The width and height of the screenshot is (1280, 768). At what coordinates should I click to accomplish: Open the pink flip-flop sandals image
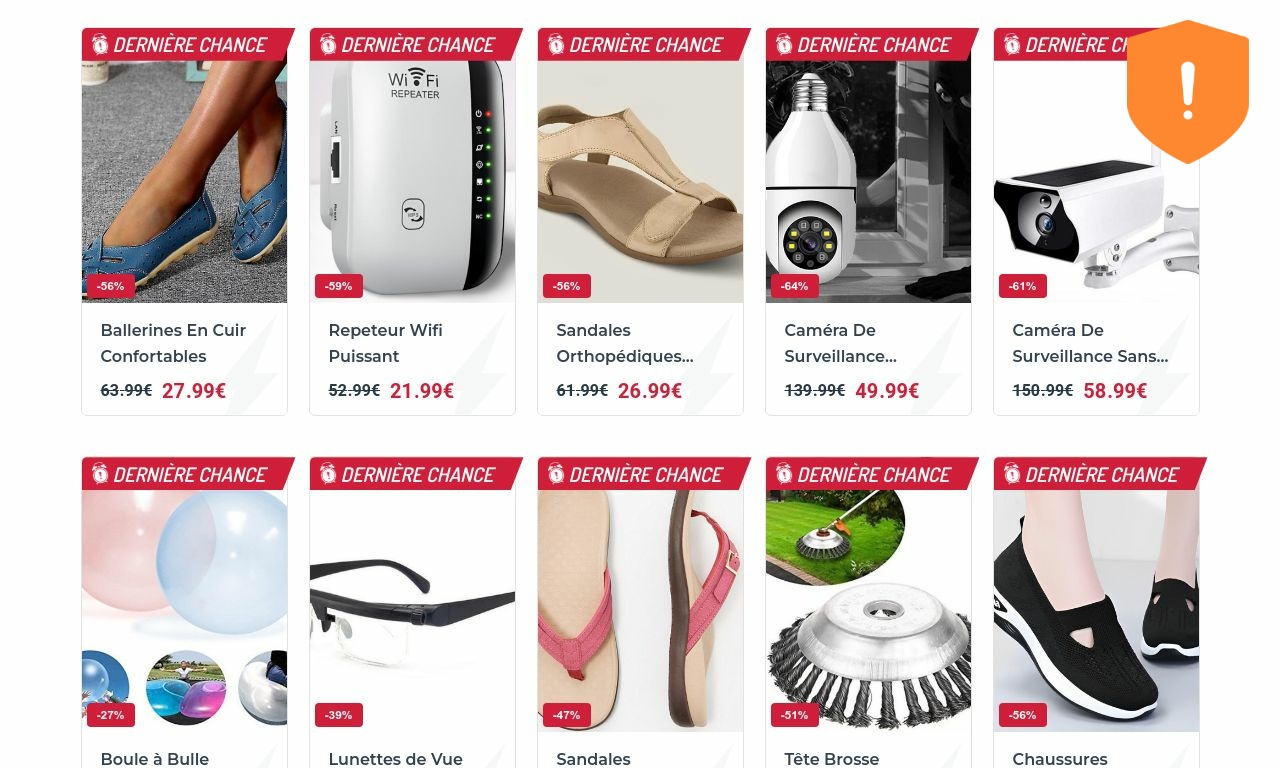pos(640,611)
